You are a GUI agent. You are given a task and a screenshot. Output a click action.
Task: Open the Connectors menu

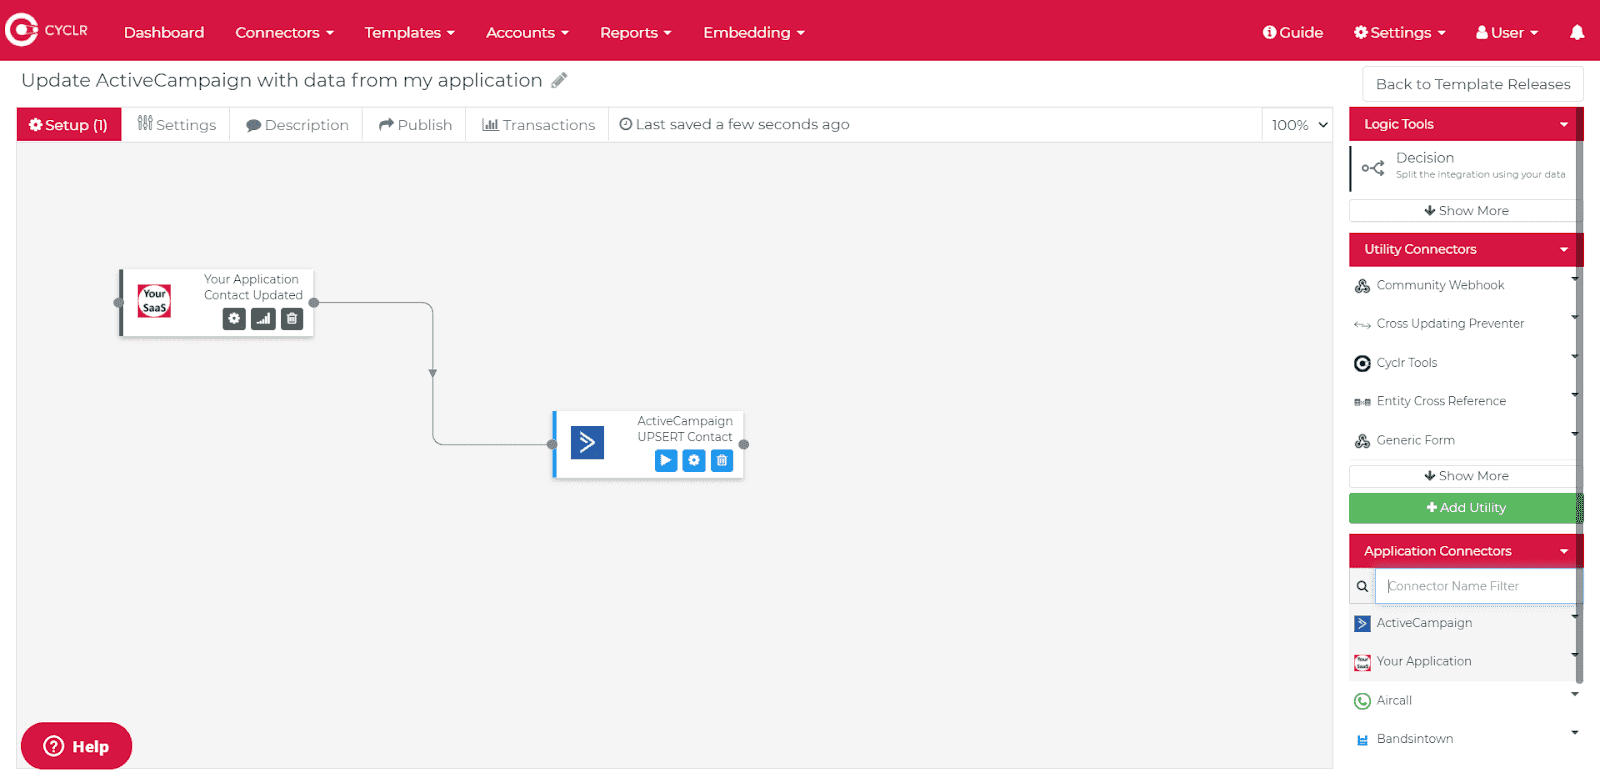click(284, 32)
